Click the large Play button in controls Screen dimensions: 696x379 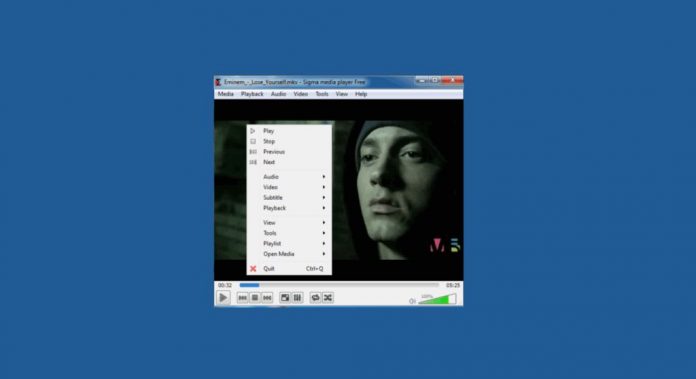[223, 298]
